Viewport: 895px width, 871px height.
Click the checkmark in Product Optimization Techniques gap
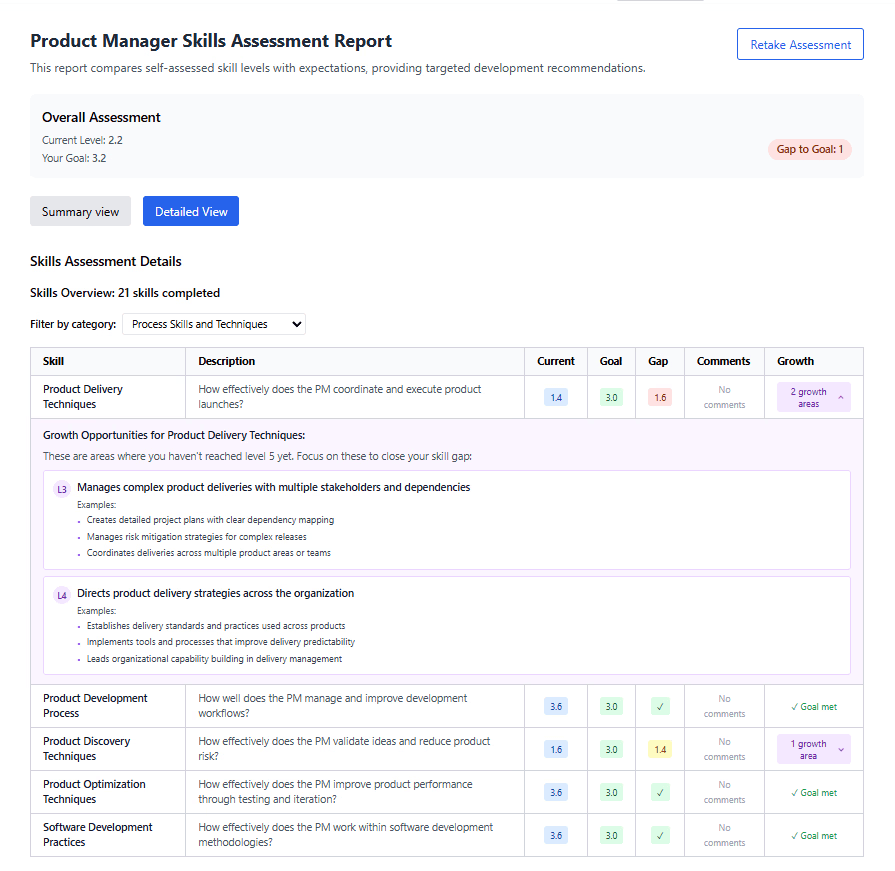tap(660, 793)
